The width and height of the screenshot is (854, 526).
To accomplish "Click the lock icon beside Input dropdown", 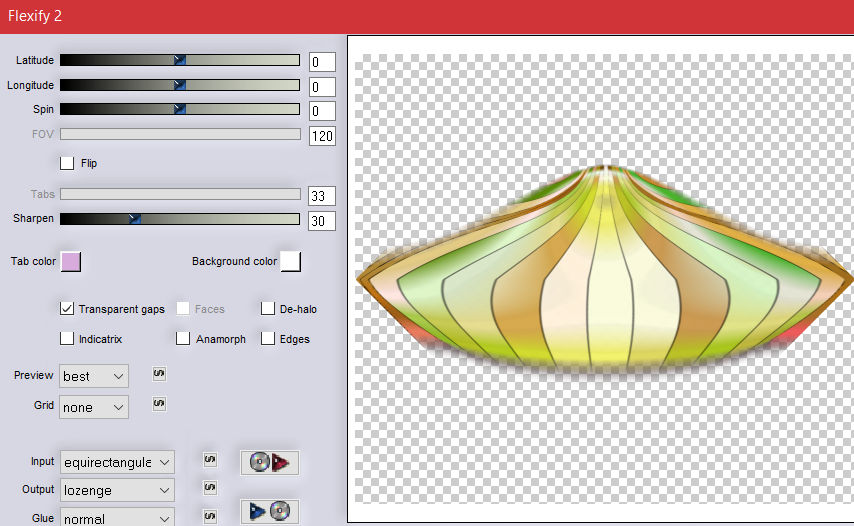I will click(210, 460).
